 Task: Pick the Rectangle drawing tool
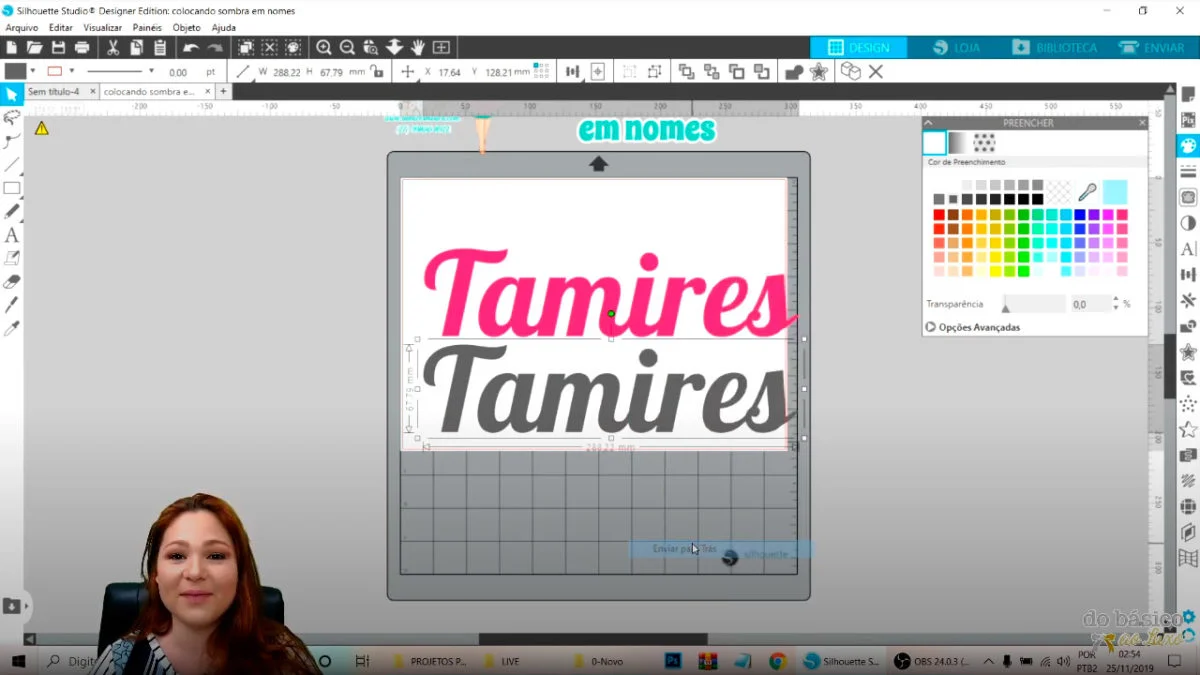click(12, 188)
